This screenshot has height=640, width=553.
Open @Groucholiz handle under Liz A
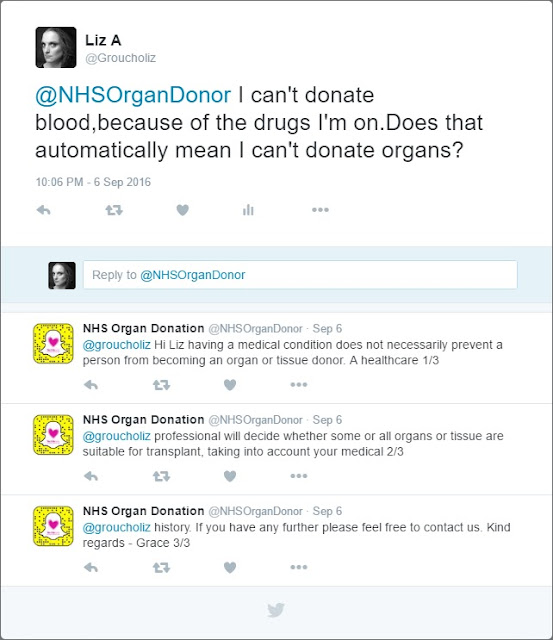tap(120, 58)
